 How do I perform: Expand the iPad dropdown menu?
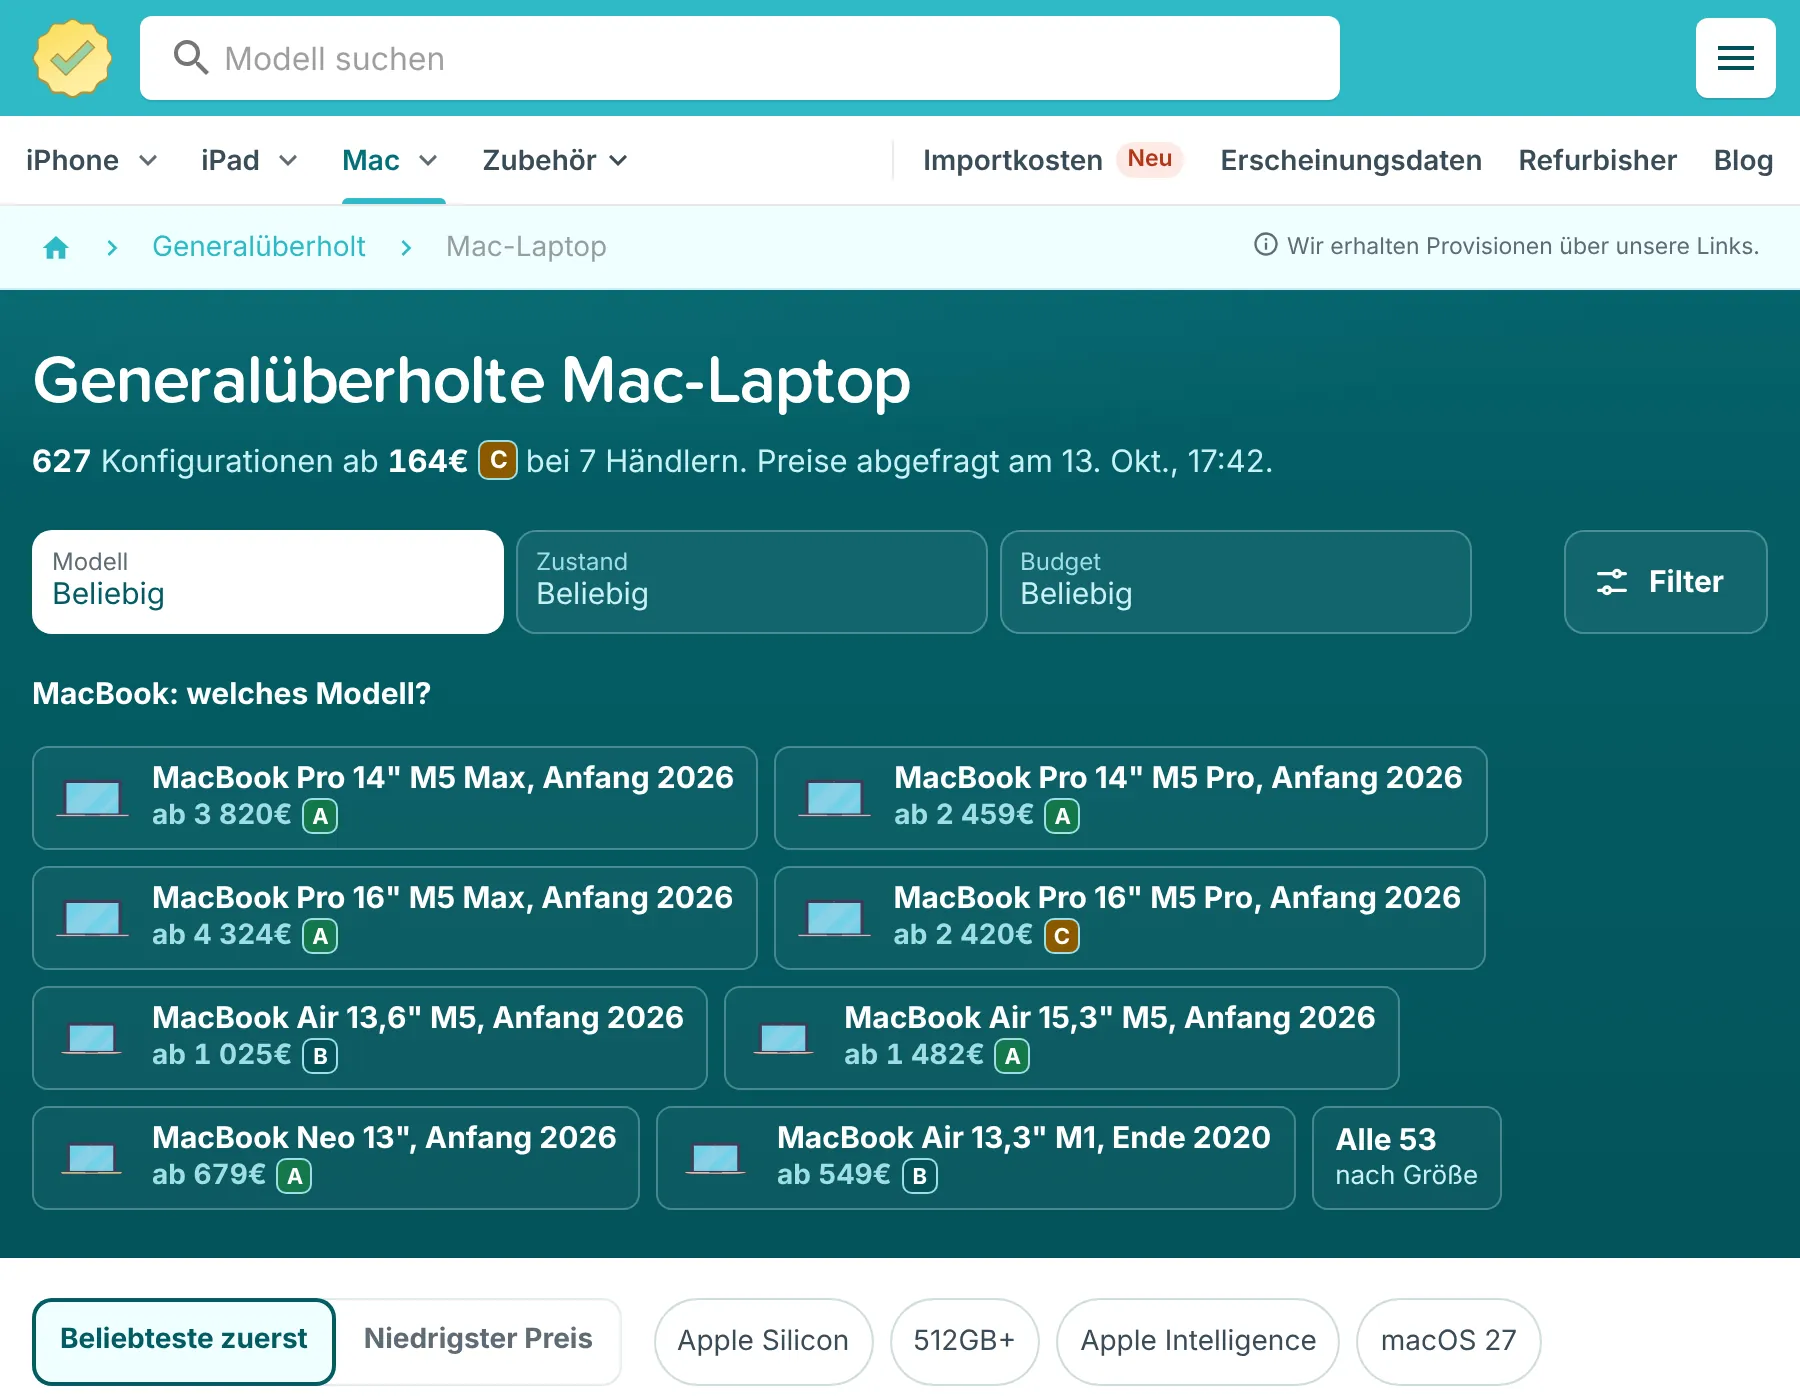(249, 160)
